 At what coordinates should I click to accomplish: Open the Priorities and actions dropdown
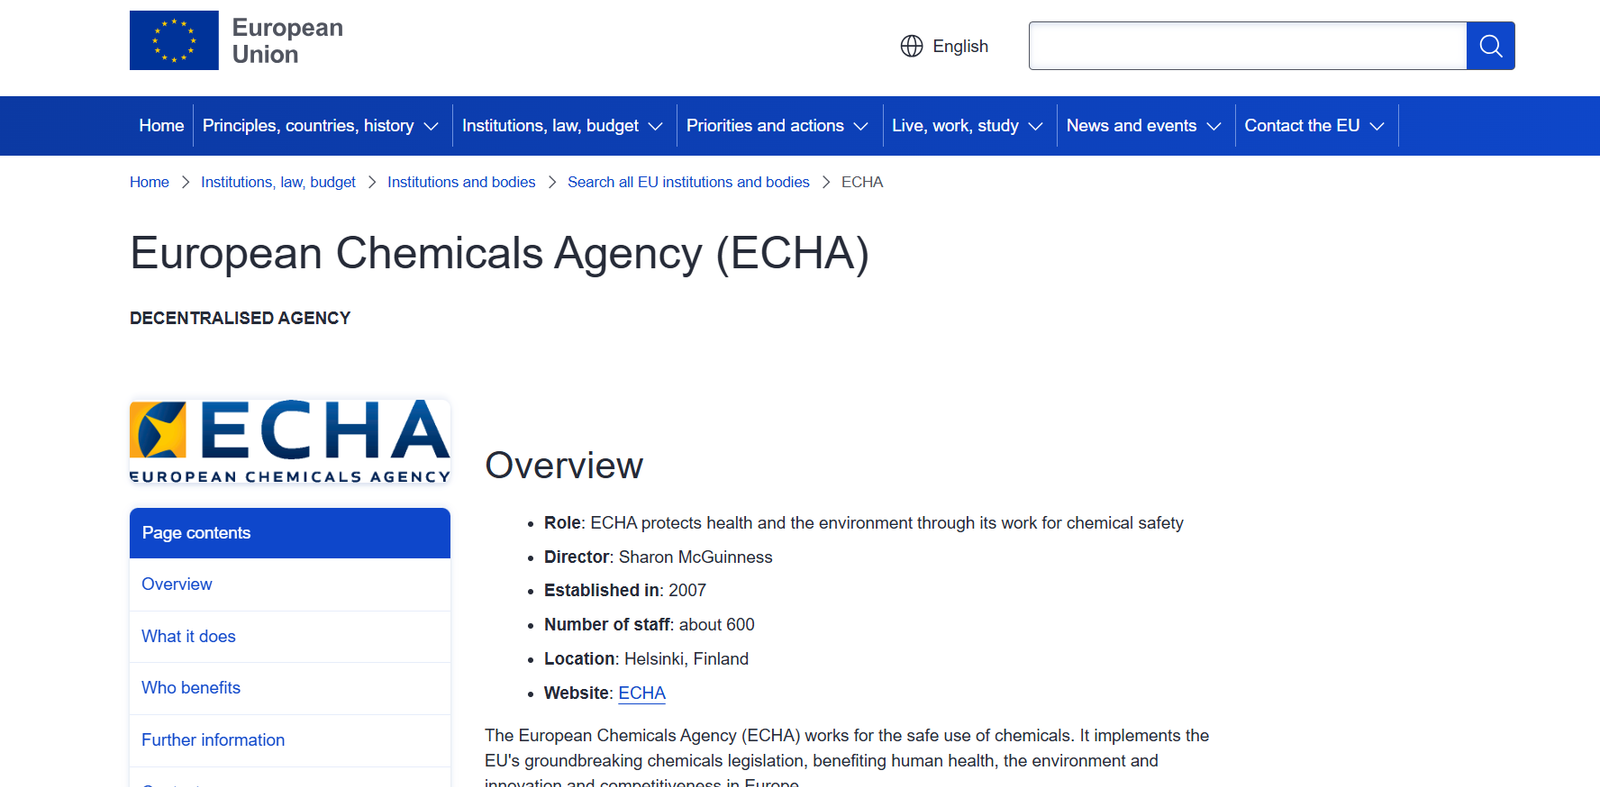[778, 126]
